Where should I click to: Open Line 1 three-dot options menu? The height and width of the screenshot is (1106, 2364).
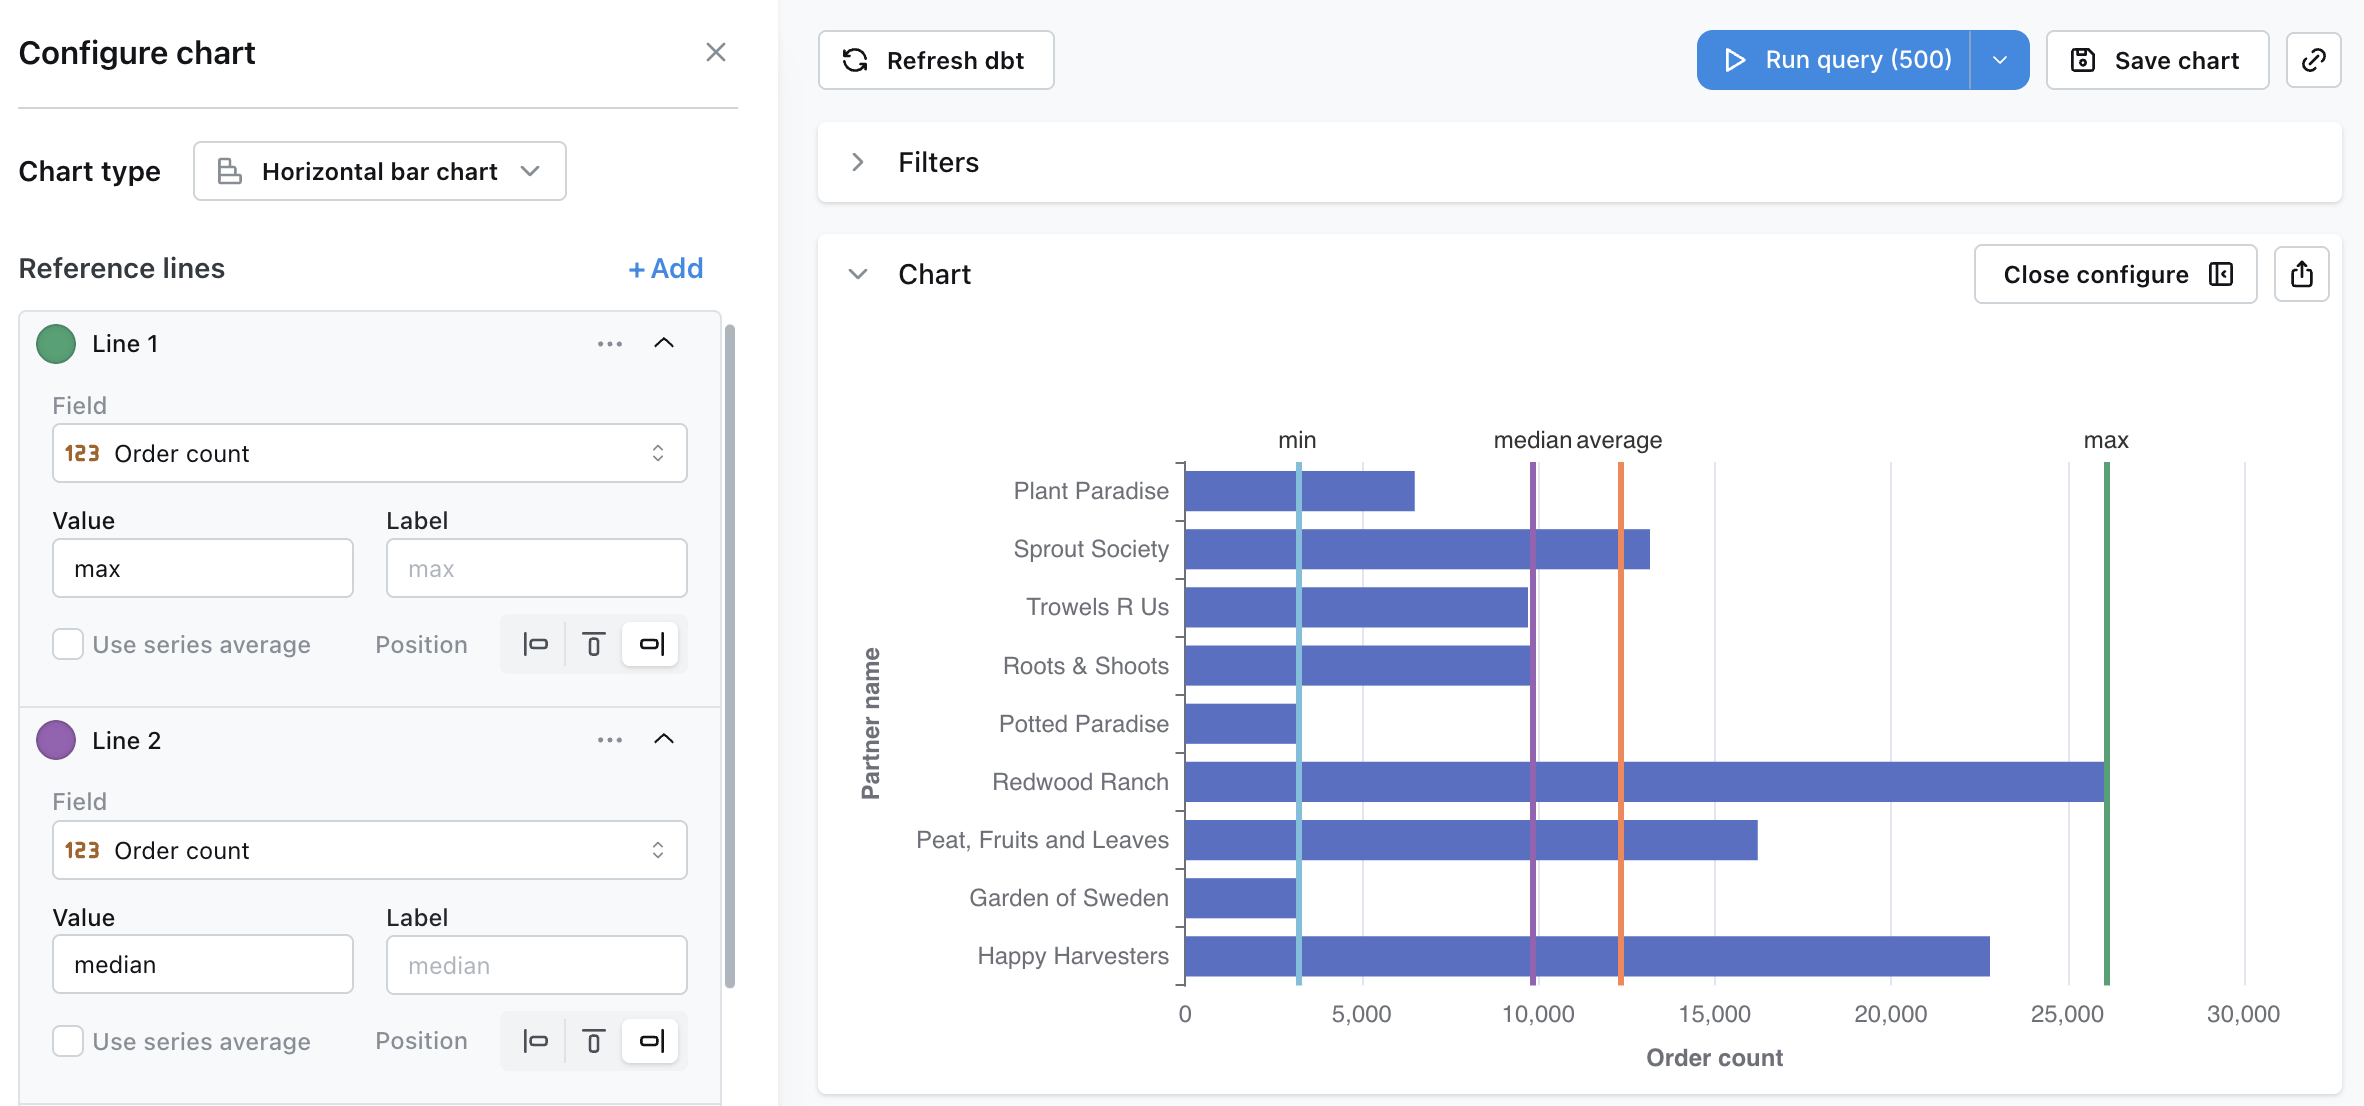click(x=609, y=344)
